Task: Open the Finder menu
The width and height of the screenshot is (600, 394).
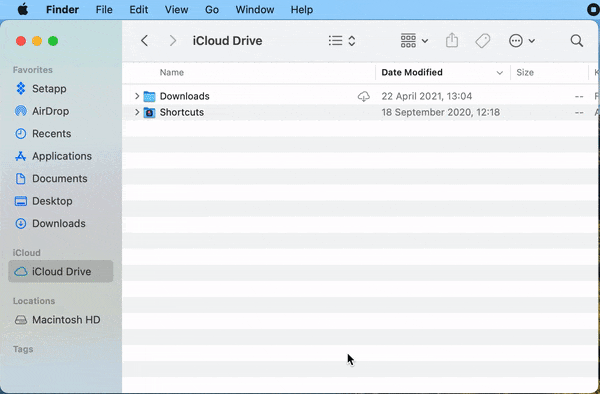Action: pos(62,10)
